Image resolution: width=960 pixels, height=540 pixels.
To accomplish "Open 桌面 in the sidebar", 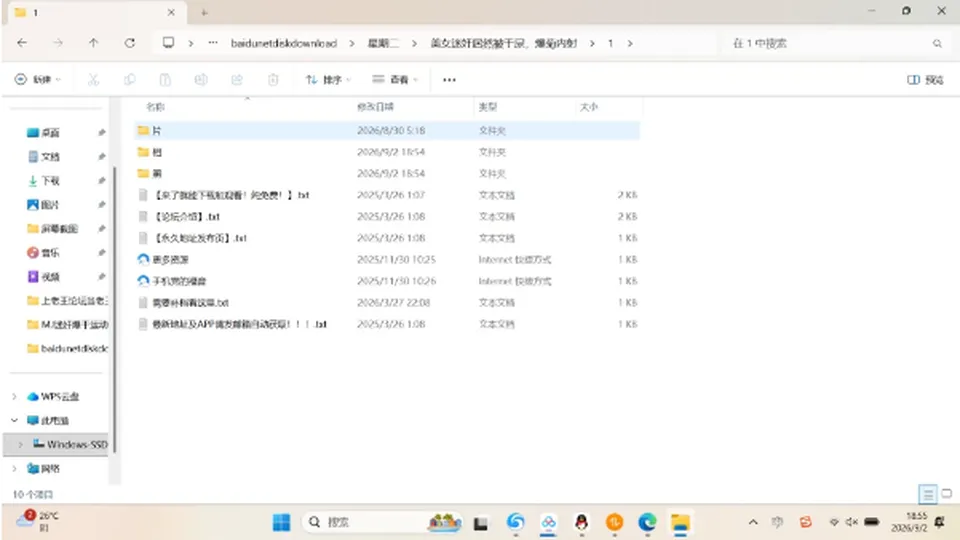I will point(50,132).
